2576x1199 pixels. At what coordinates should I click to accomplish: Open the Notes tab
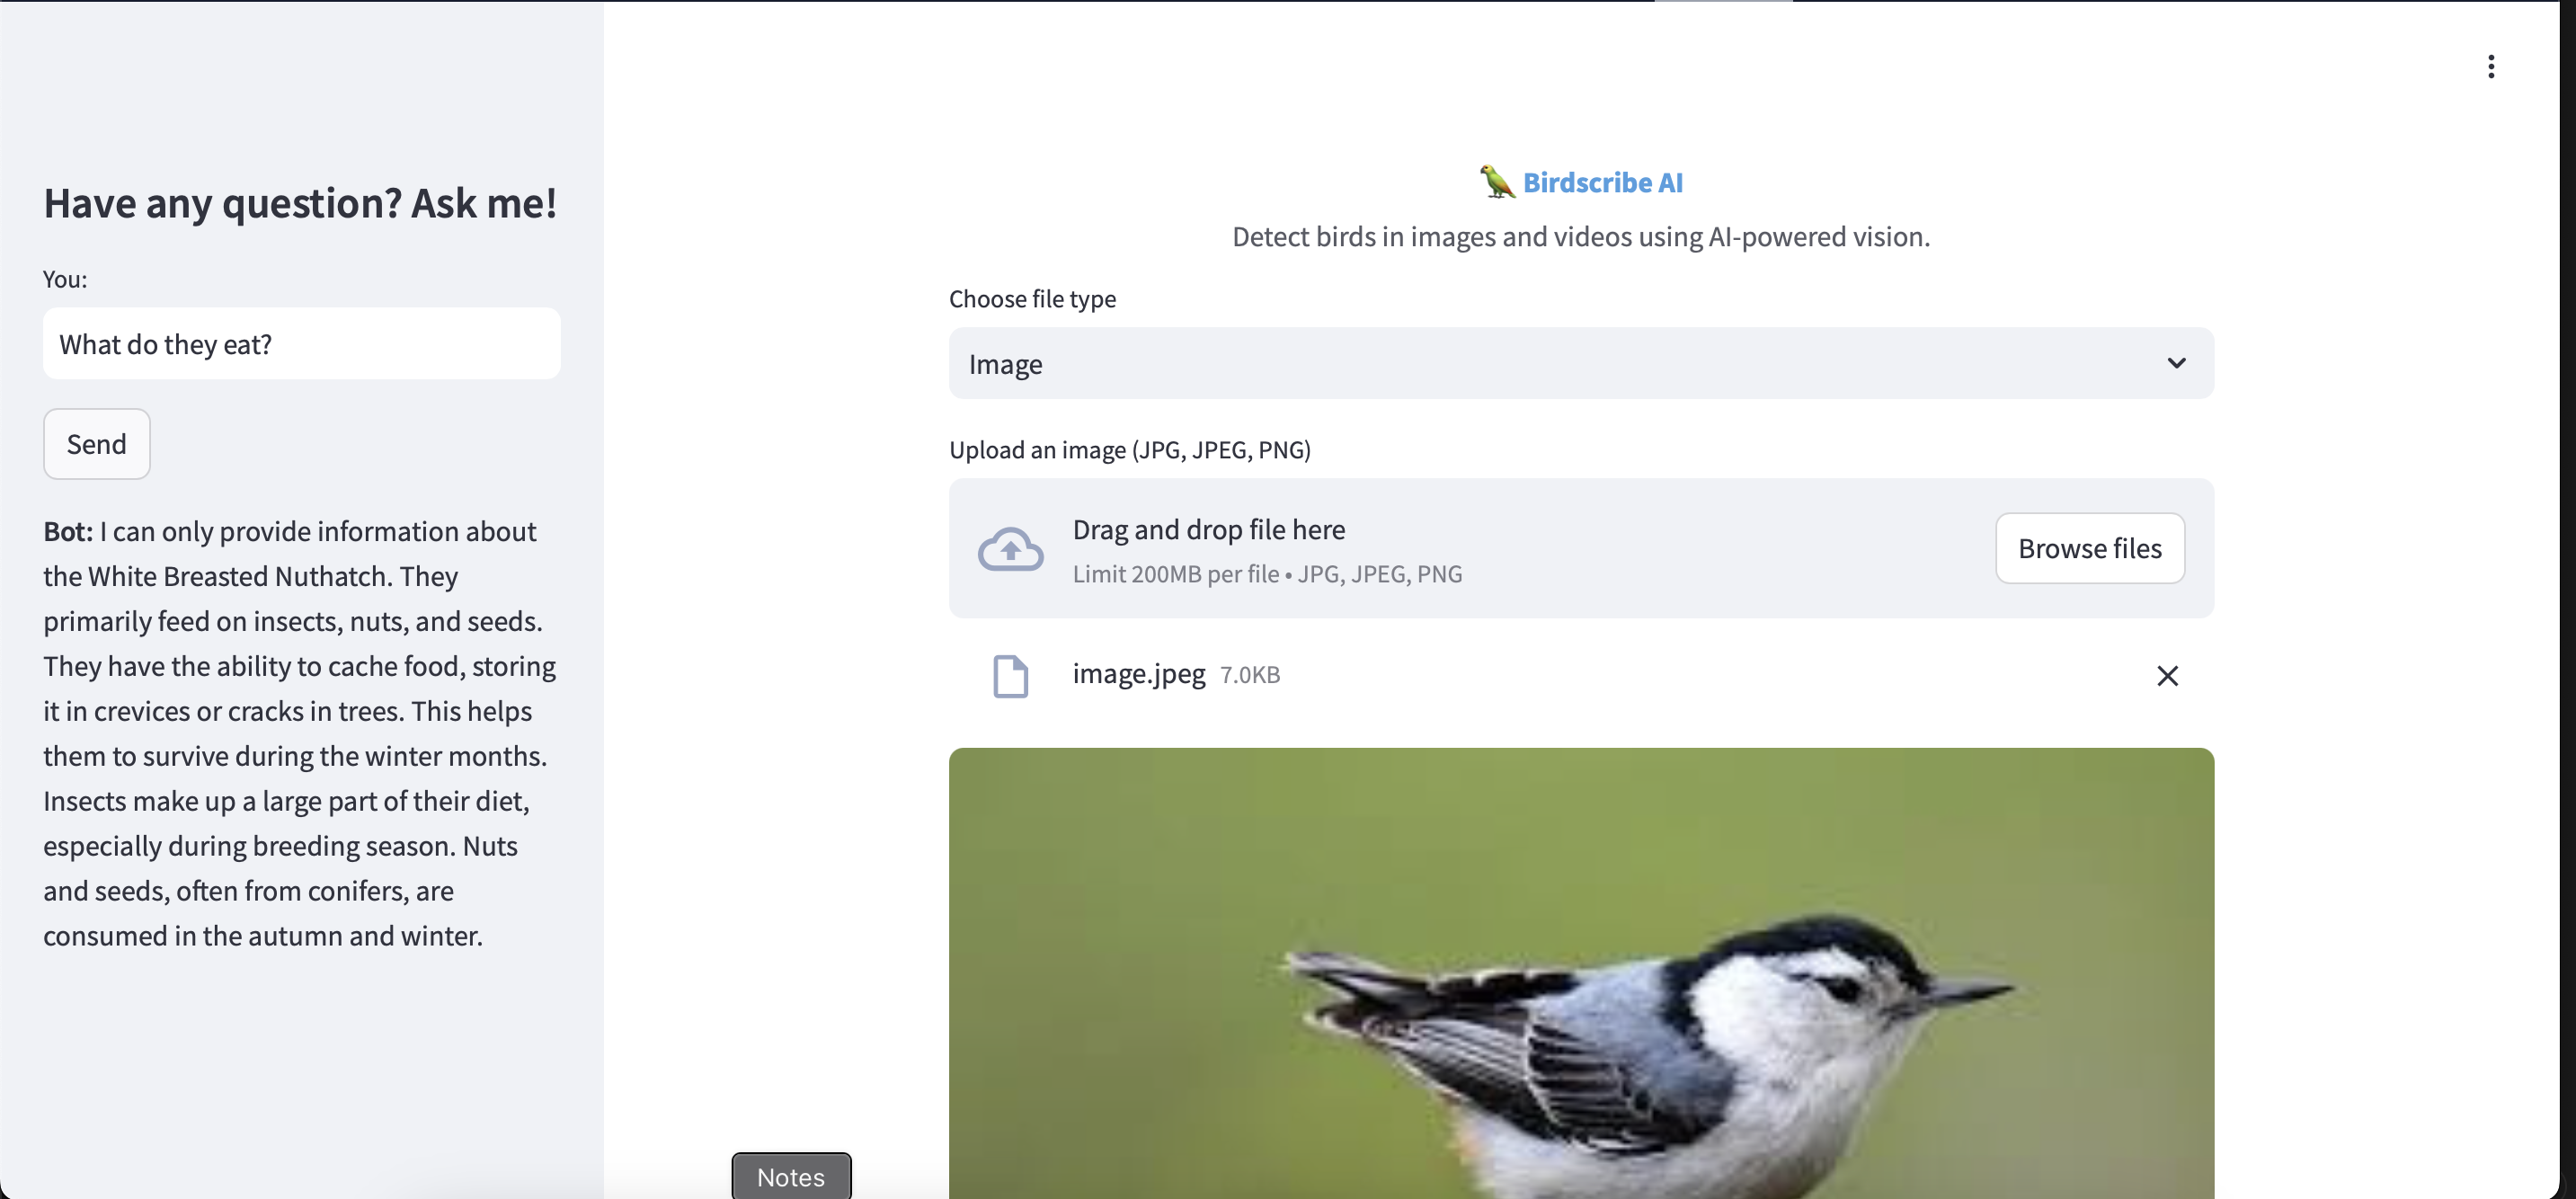(x=791, y=1177)
